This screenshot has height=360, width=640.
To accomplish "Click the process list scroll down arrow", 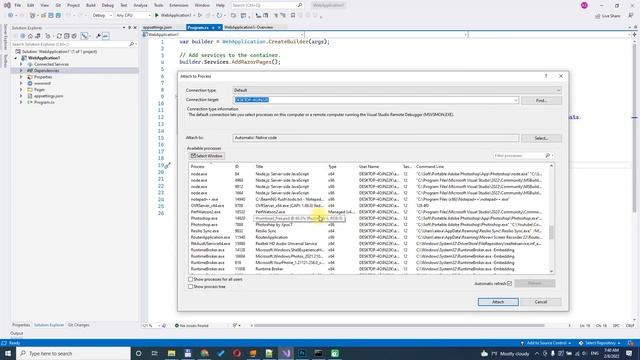I will point(551,271).
